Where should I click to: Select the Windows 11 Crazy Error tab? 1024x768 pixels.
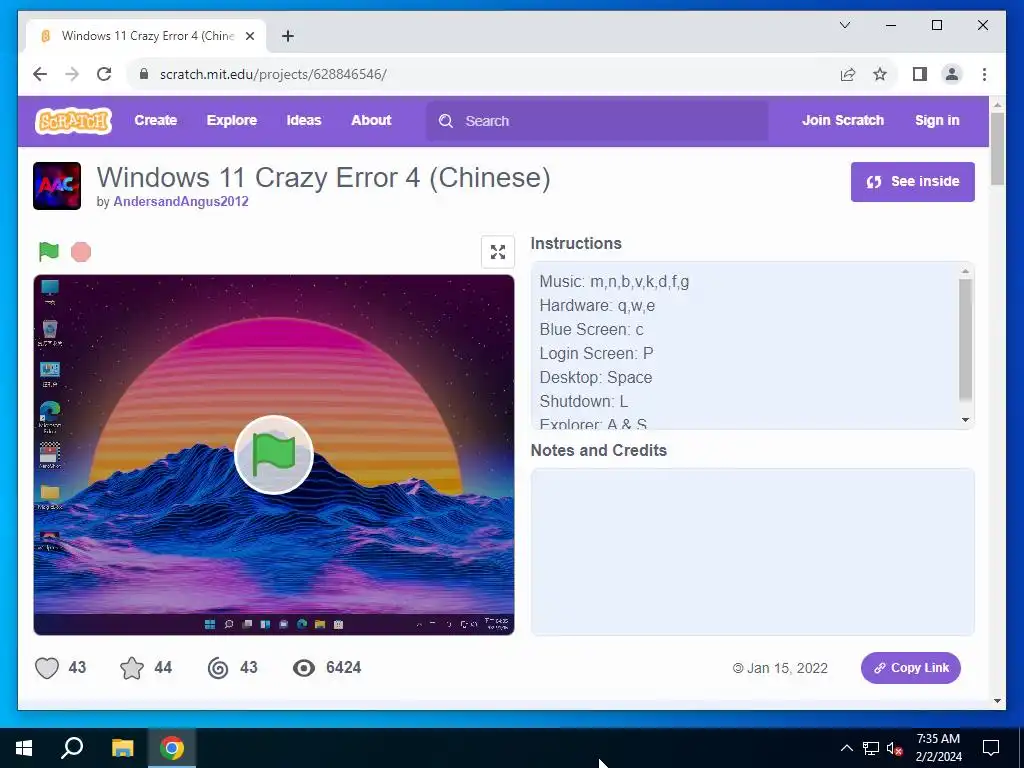tap(146, 36)
